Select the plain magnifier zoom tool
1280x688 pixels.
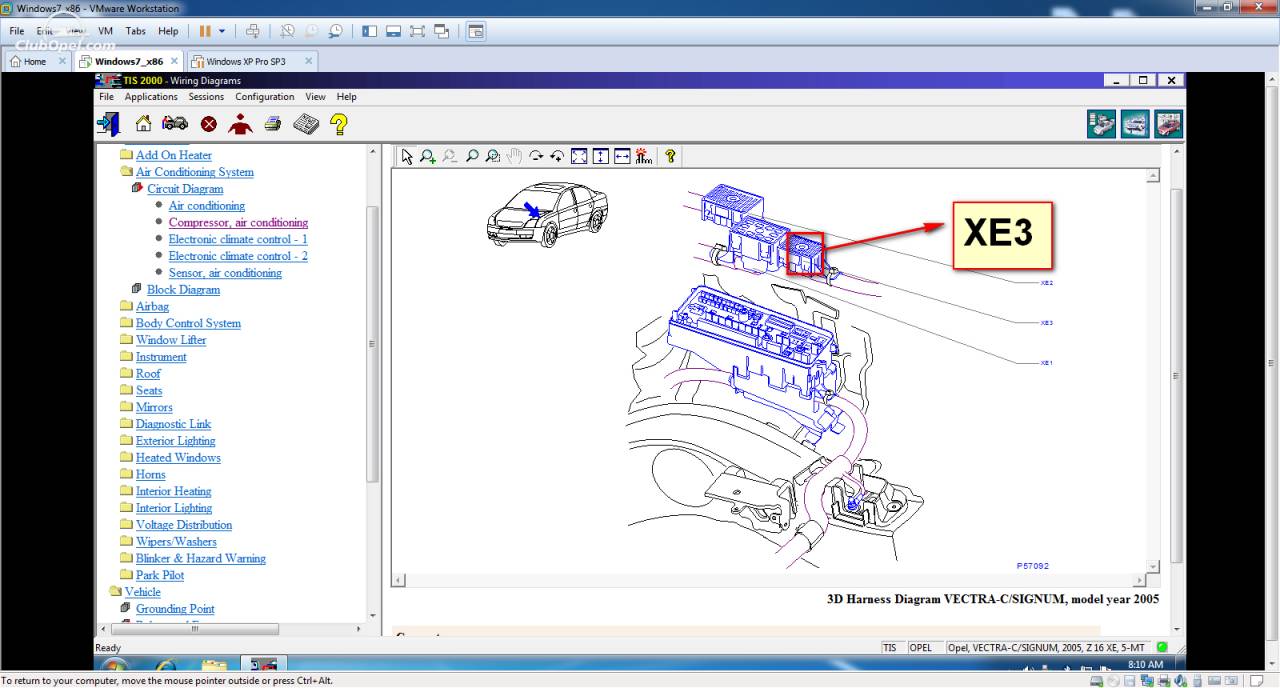[472, 156]
